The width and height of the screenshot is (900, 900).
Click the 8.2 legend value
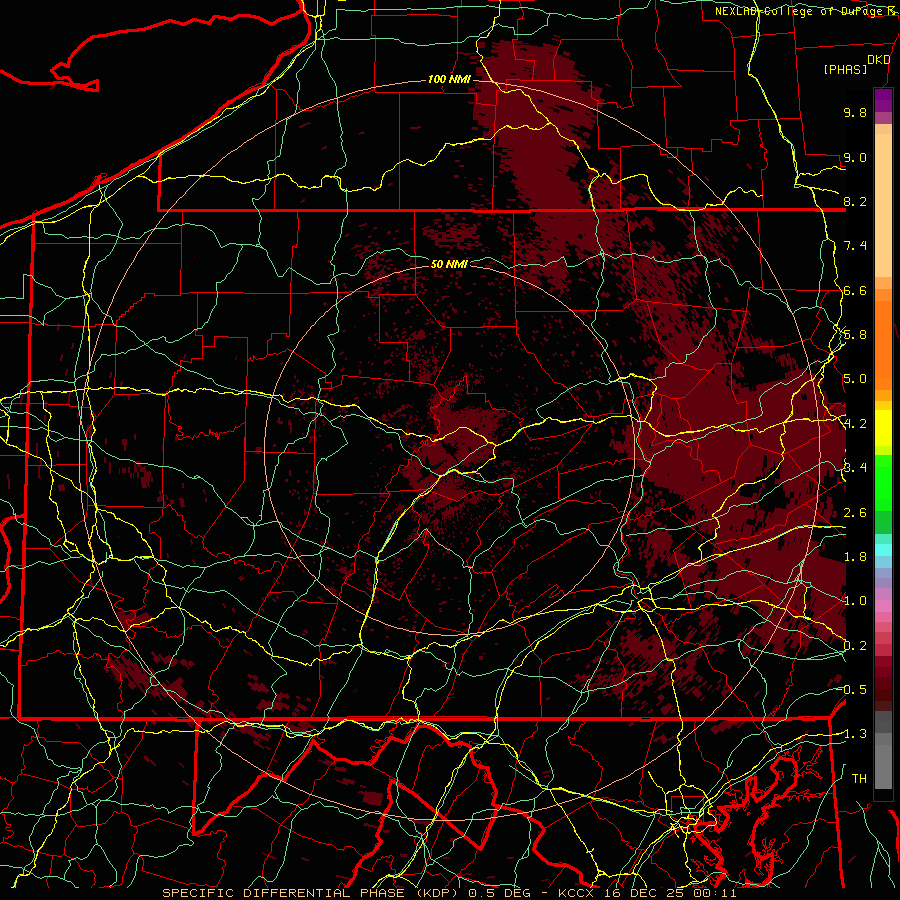[x=855, y=201]
